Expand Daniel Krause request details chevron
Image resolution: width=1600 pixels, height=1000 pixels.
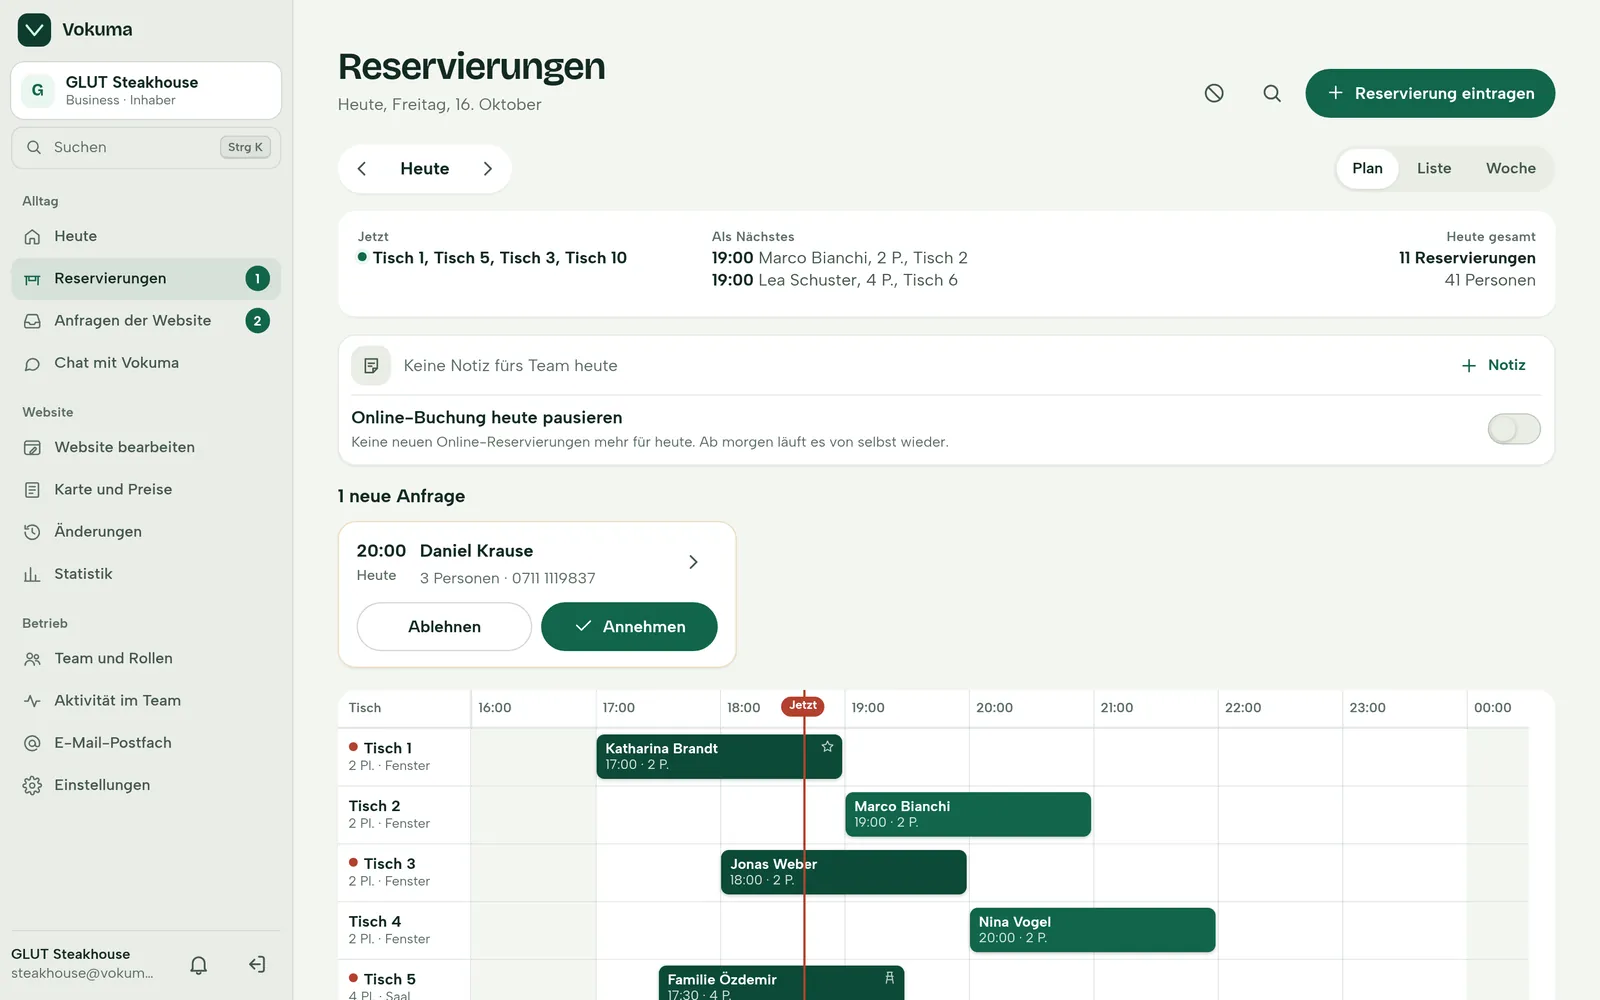coord(693,562)
